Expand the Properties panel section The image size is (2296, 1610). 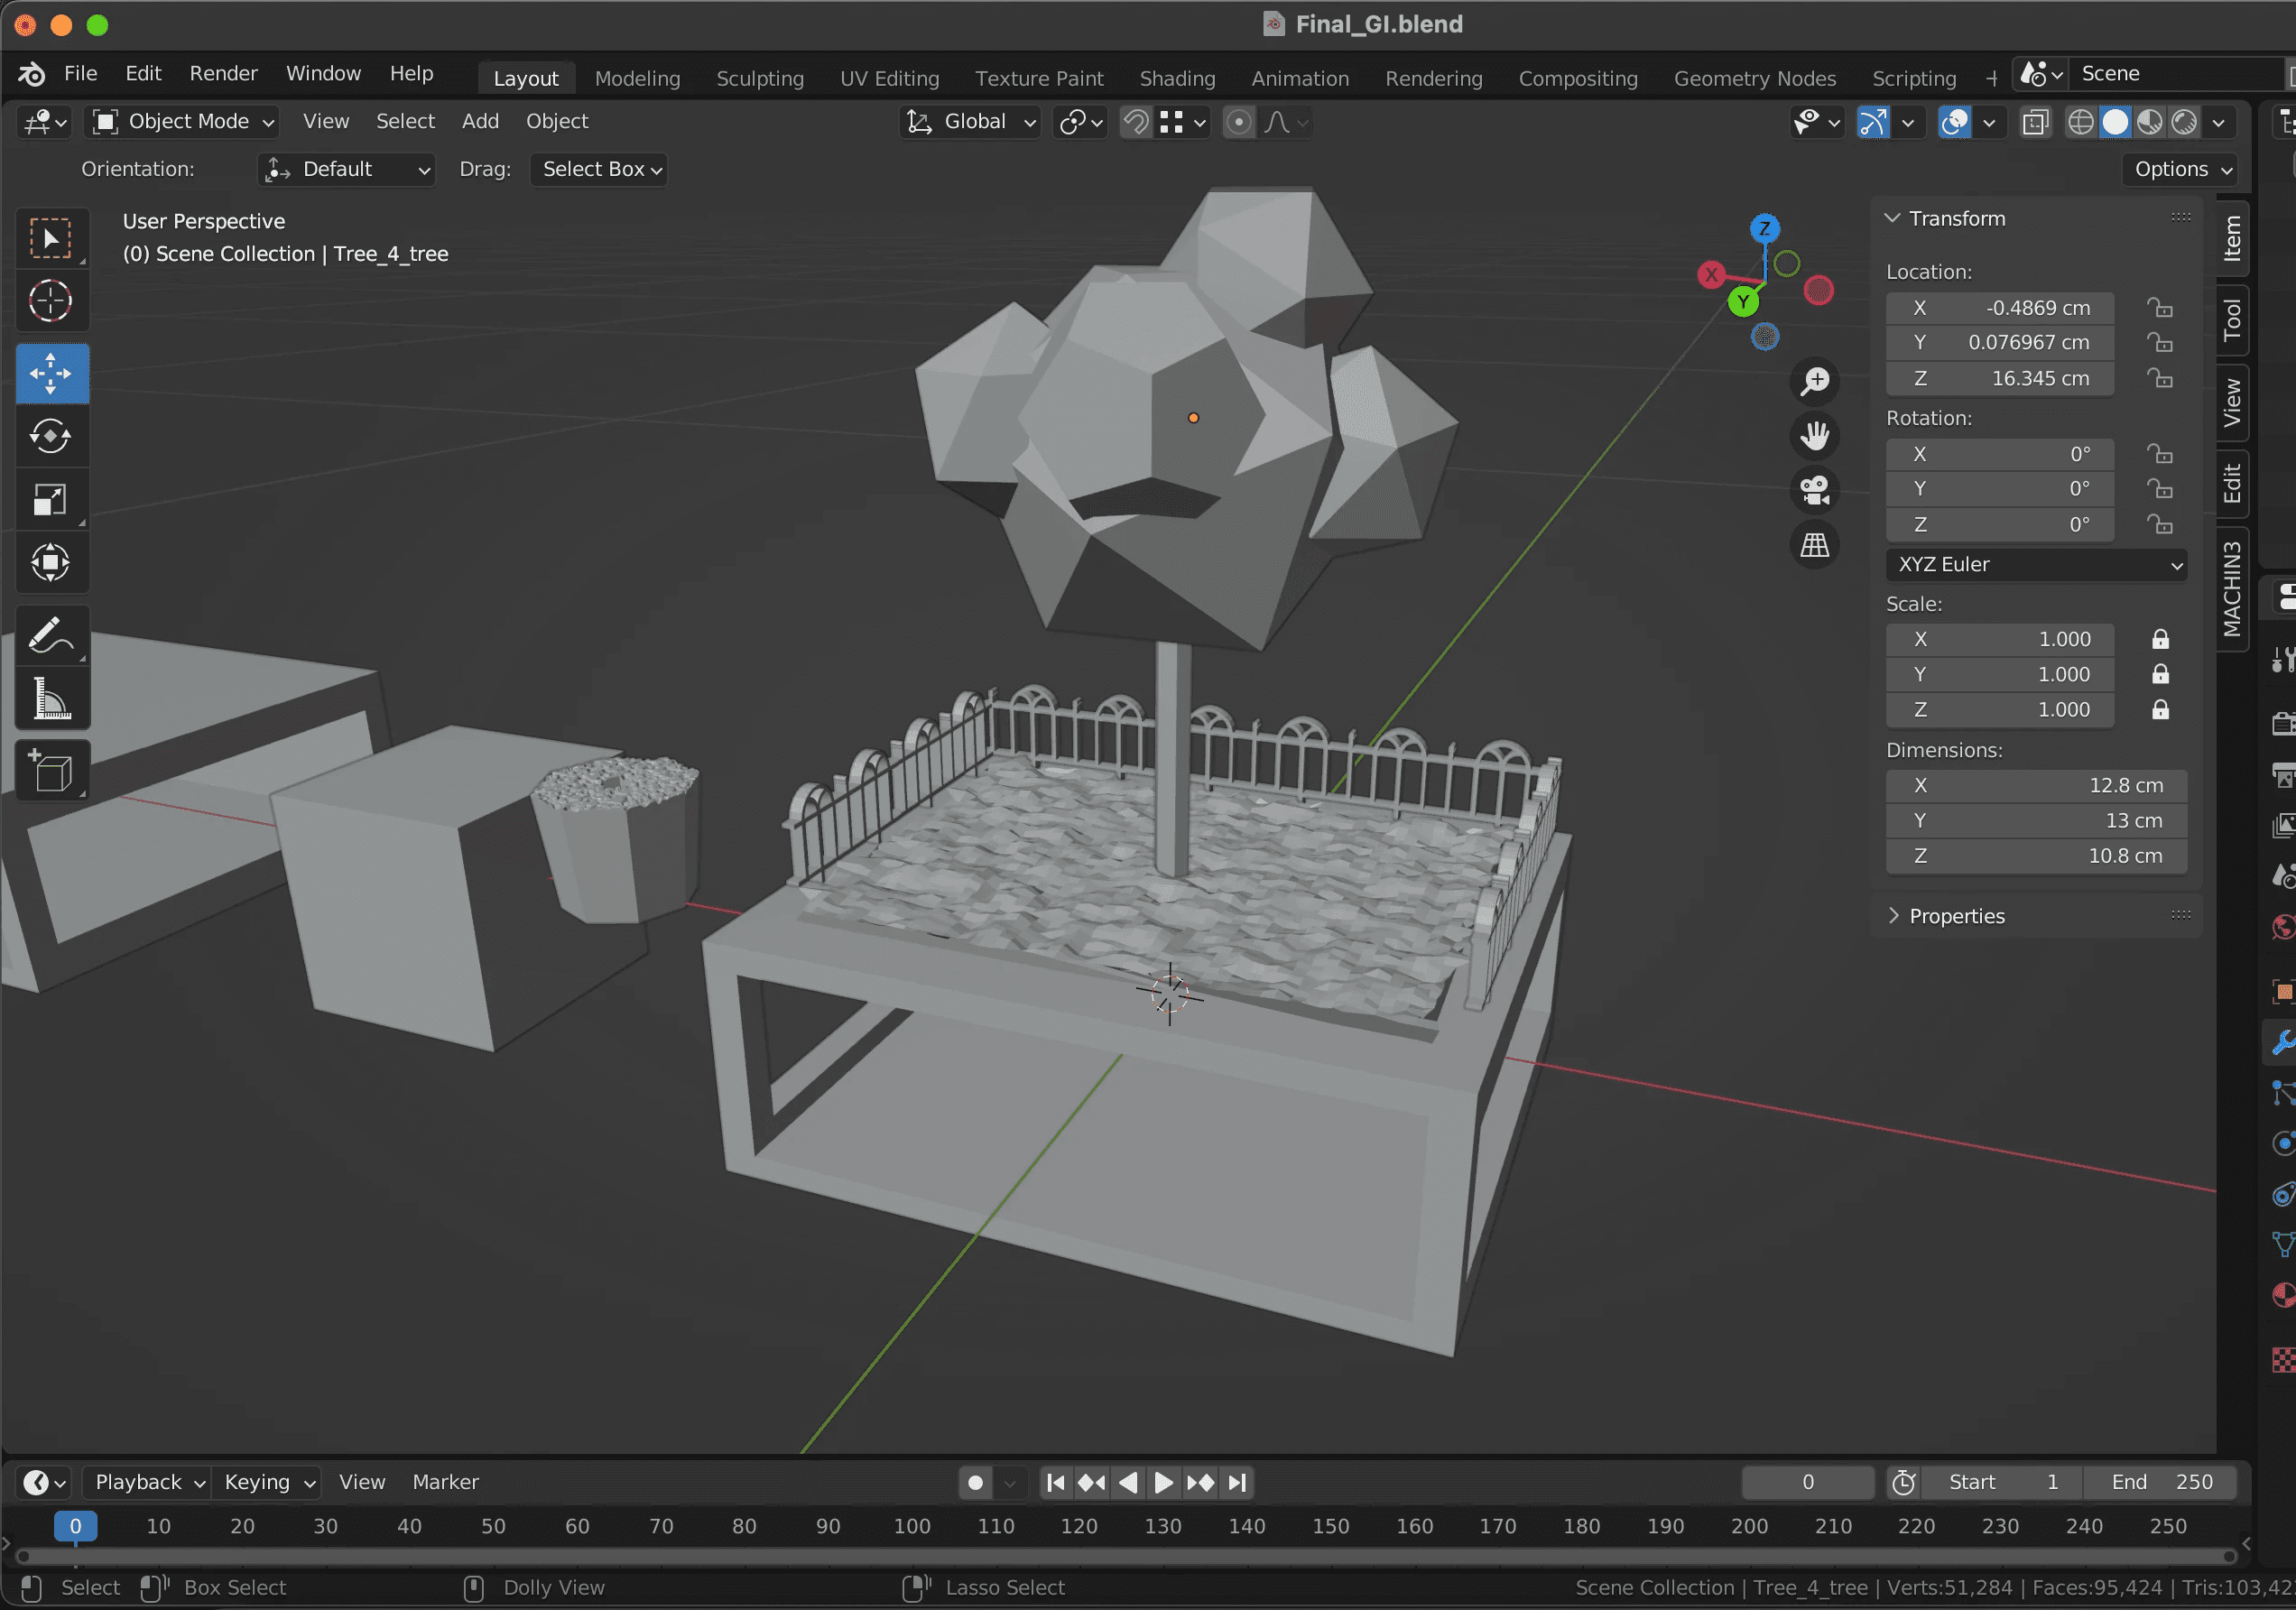pos(1955,916)
